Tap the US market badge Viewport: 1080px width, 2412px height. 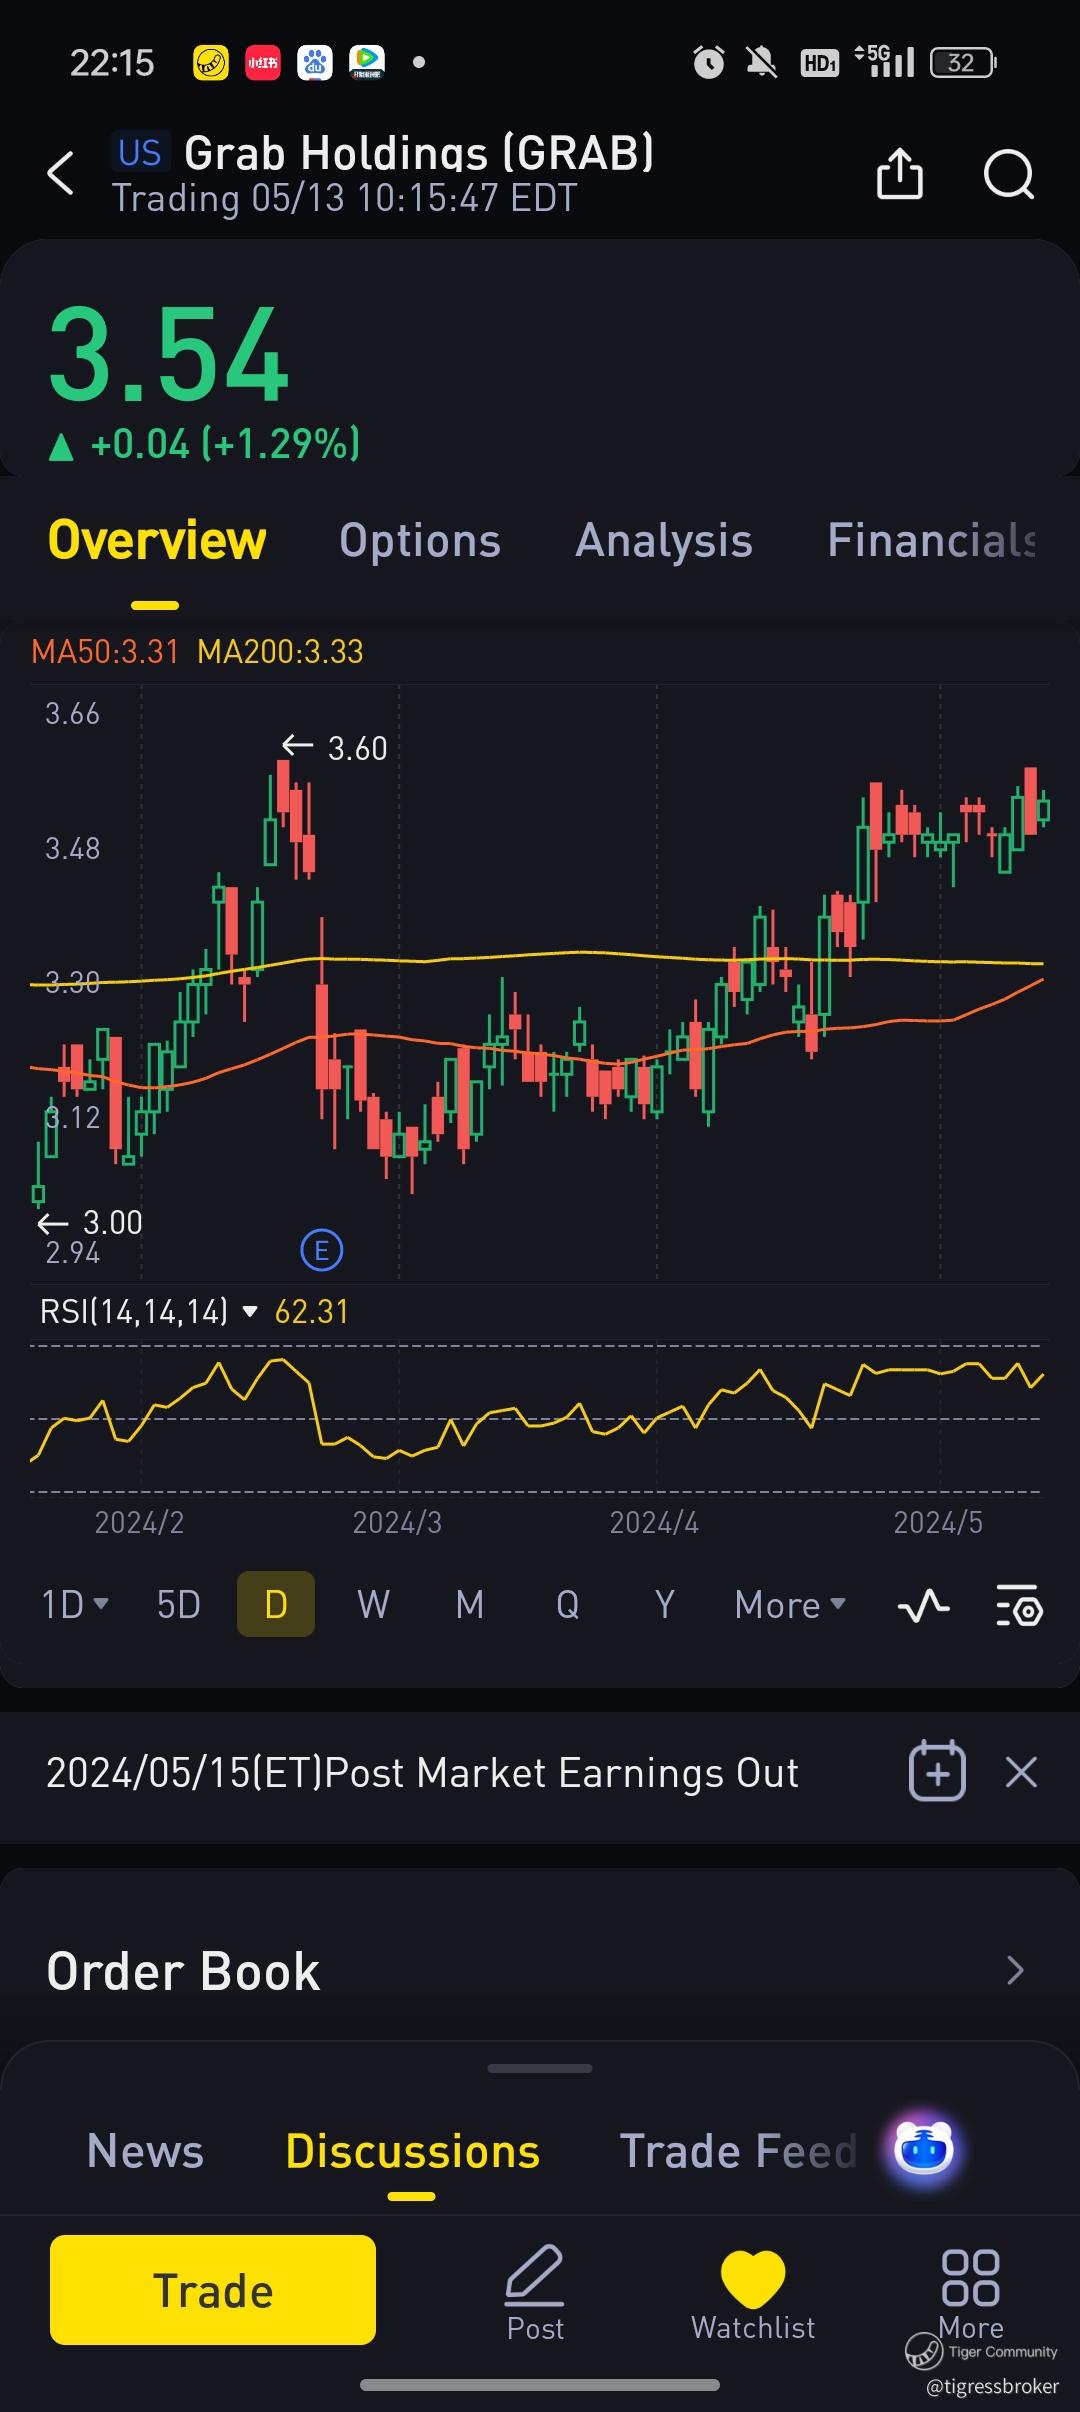[x=140, y=153]
